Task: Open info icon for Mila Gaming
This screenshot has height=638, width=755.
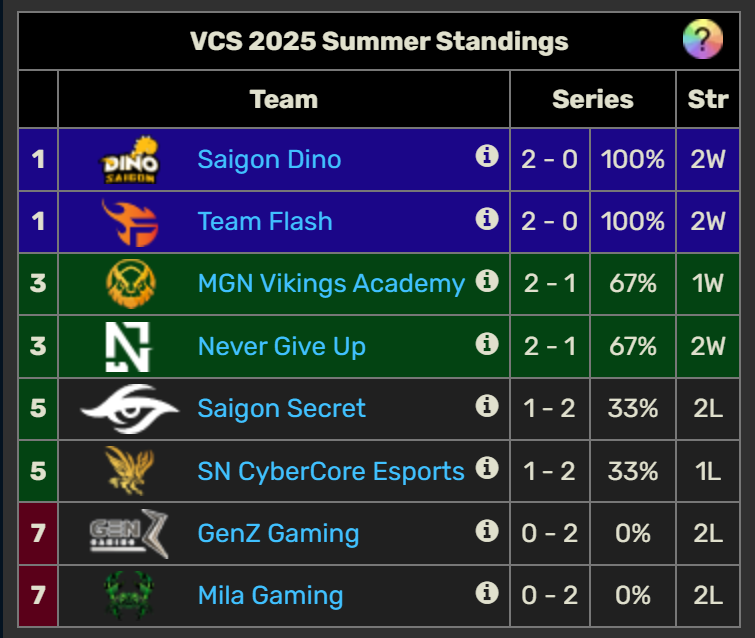Action: coord(487,593)
